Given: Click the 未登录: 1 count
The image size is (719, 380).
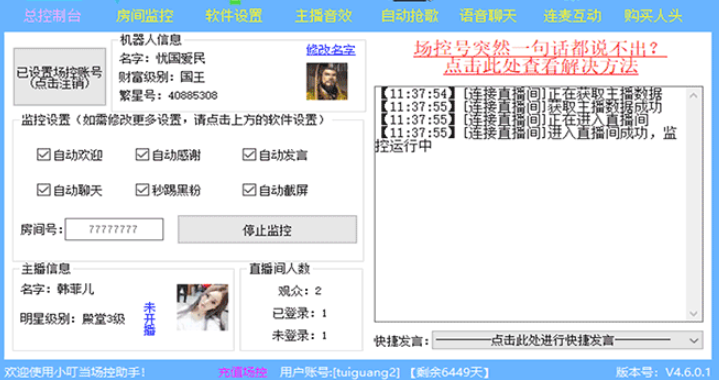Looking at the screenshot, I should click(299, 336).
